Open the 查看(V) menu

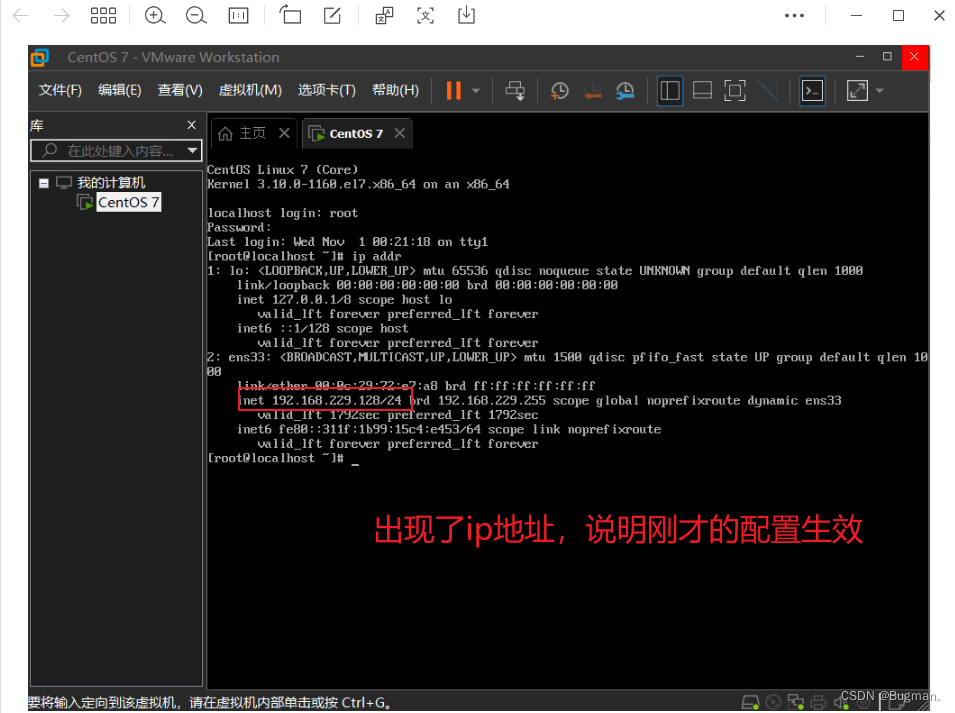180,90
